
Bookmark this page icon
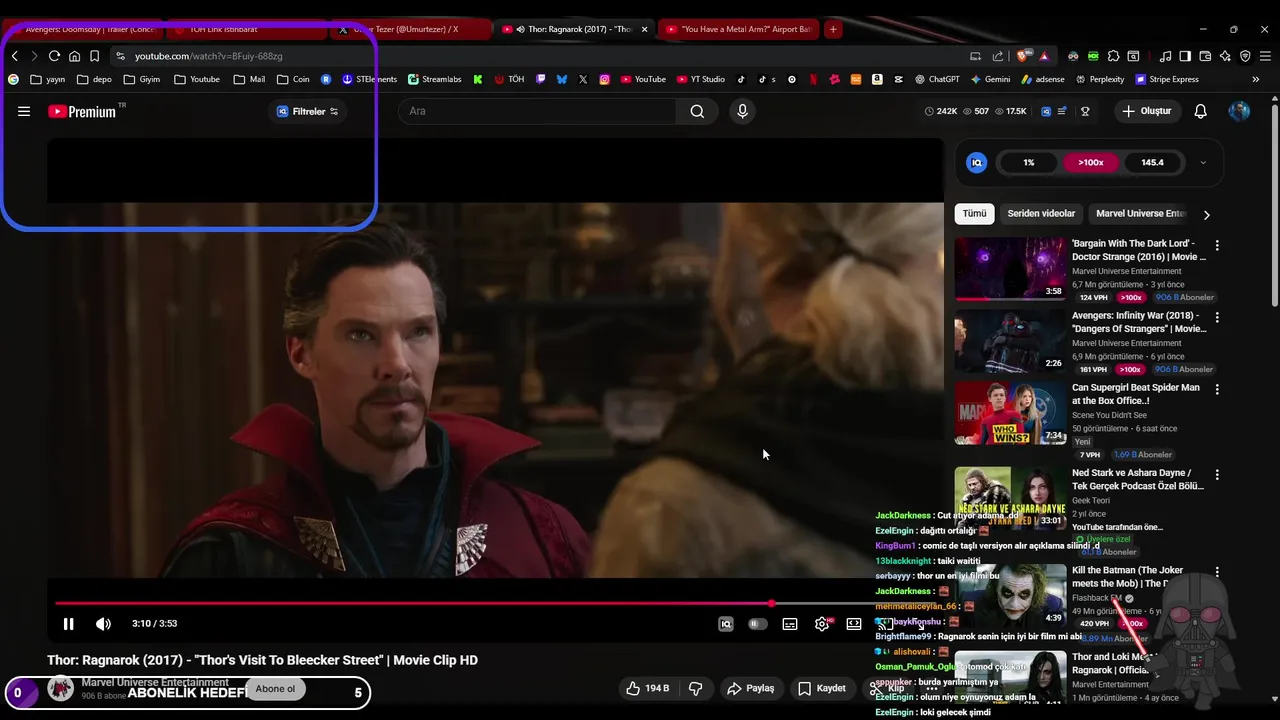tap(94, 56)
